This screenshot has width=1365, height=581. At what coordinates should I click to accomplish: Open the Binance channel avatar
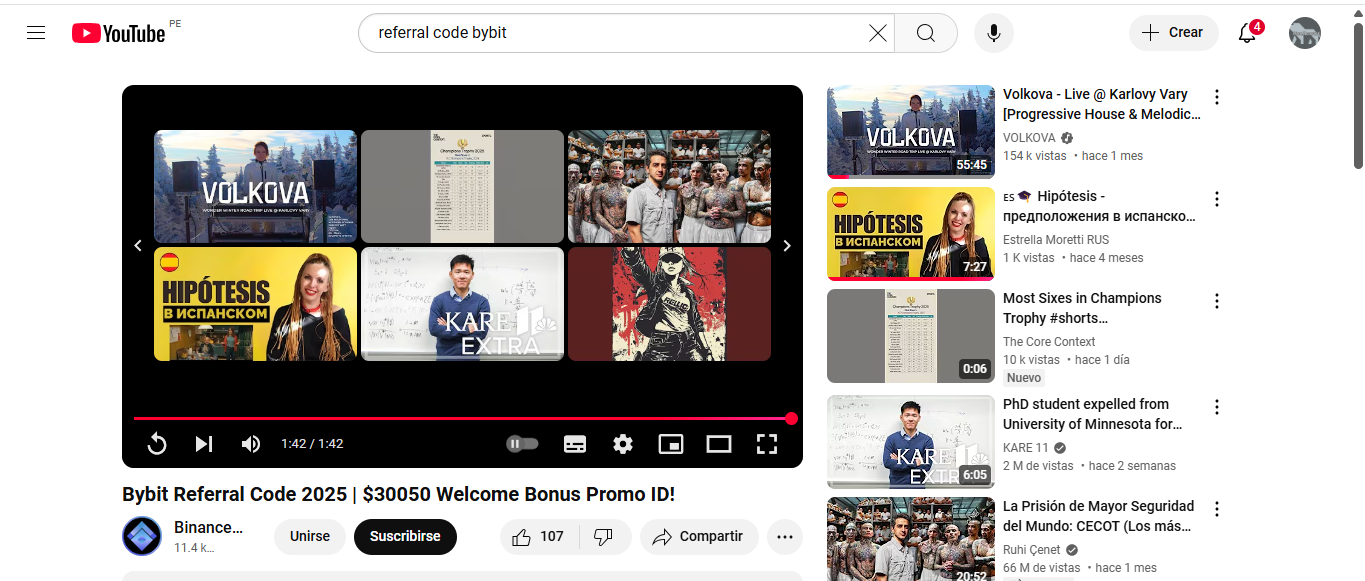click(142, 537)
